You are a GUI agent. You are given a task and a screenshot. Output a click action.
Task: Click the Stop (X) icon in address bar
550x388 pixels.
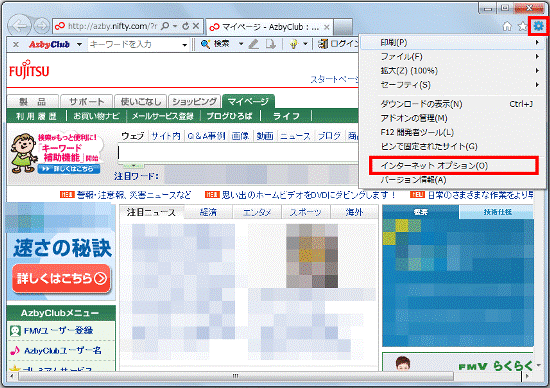[x=196, y=26]
